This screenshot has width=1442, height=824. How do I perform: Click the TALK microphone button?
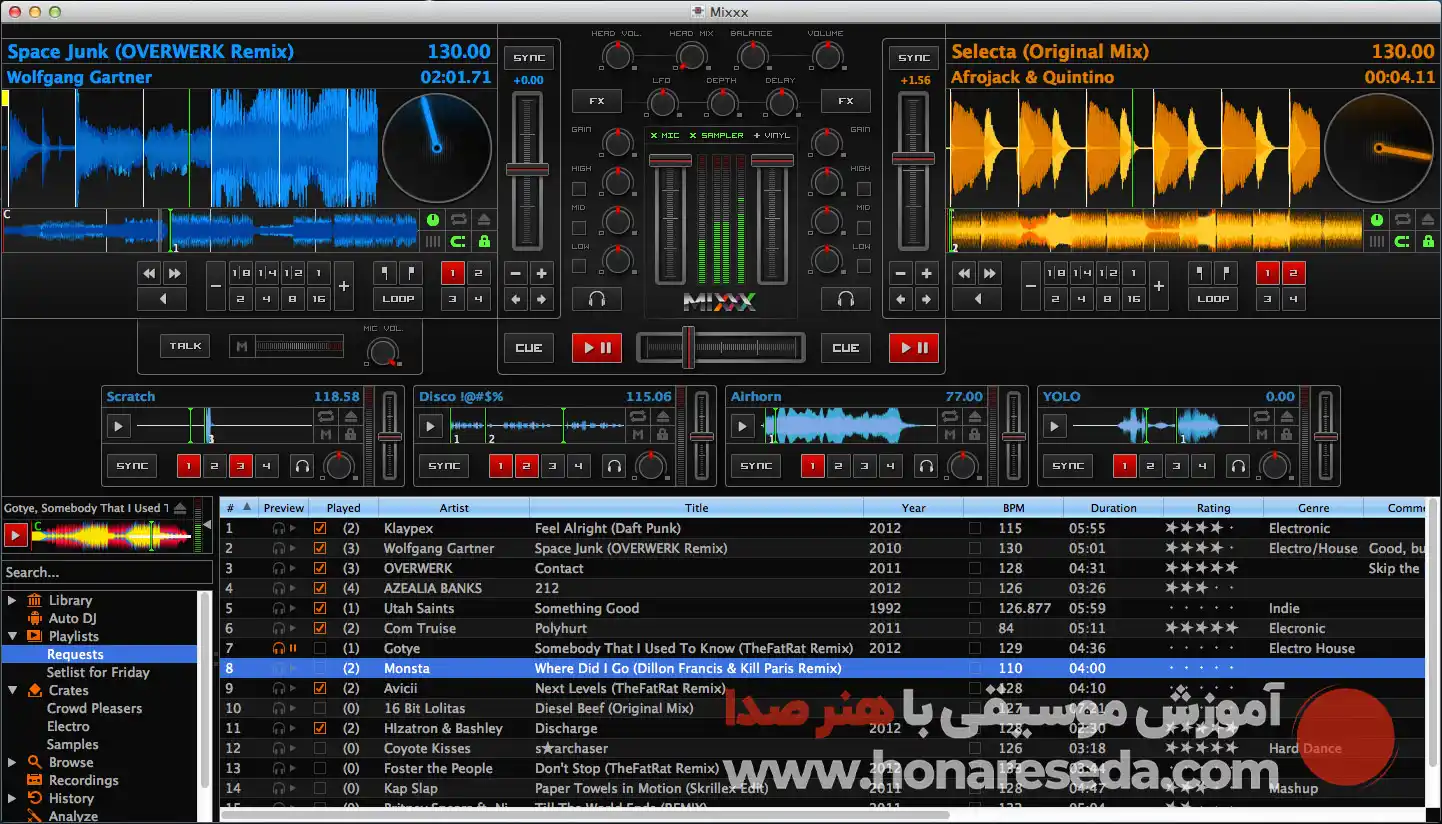185,346
